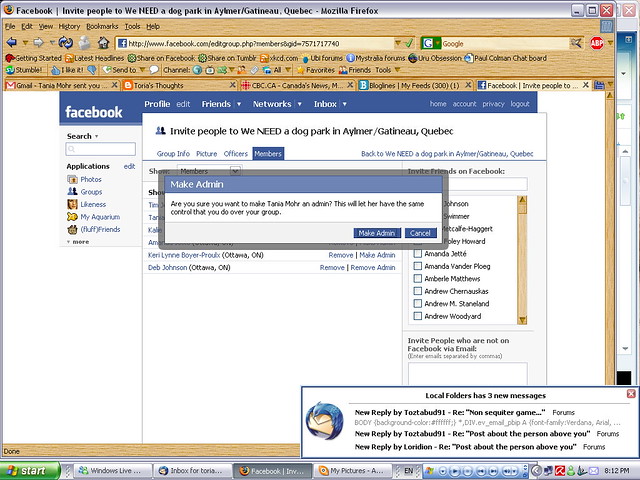Open 'Back to We NEED a dog park' link
Screen dimensions: 640x480
click(x=447, y=153)
